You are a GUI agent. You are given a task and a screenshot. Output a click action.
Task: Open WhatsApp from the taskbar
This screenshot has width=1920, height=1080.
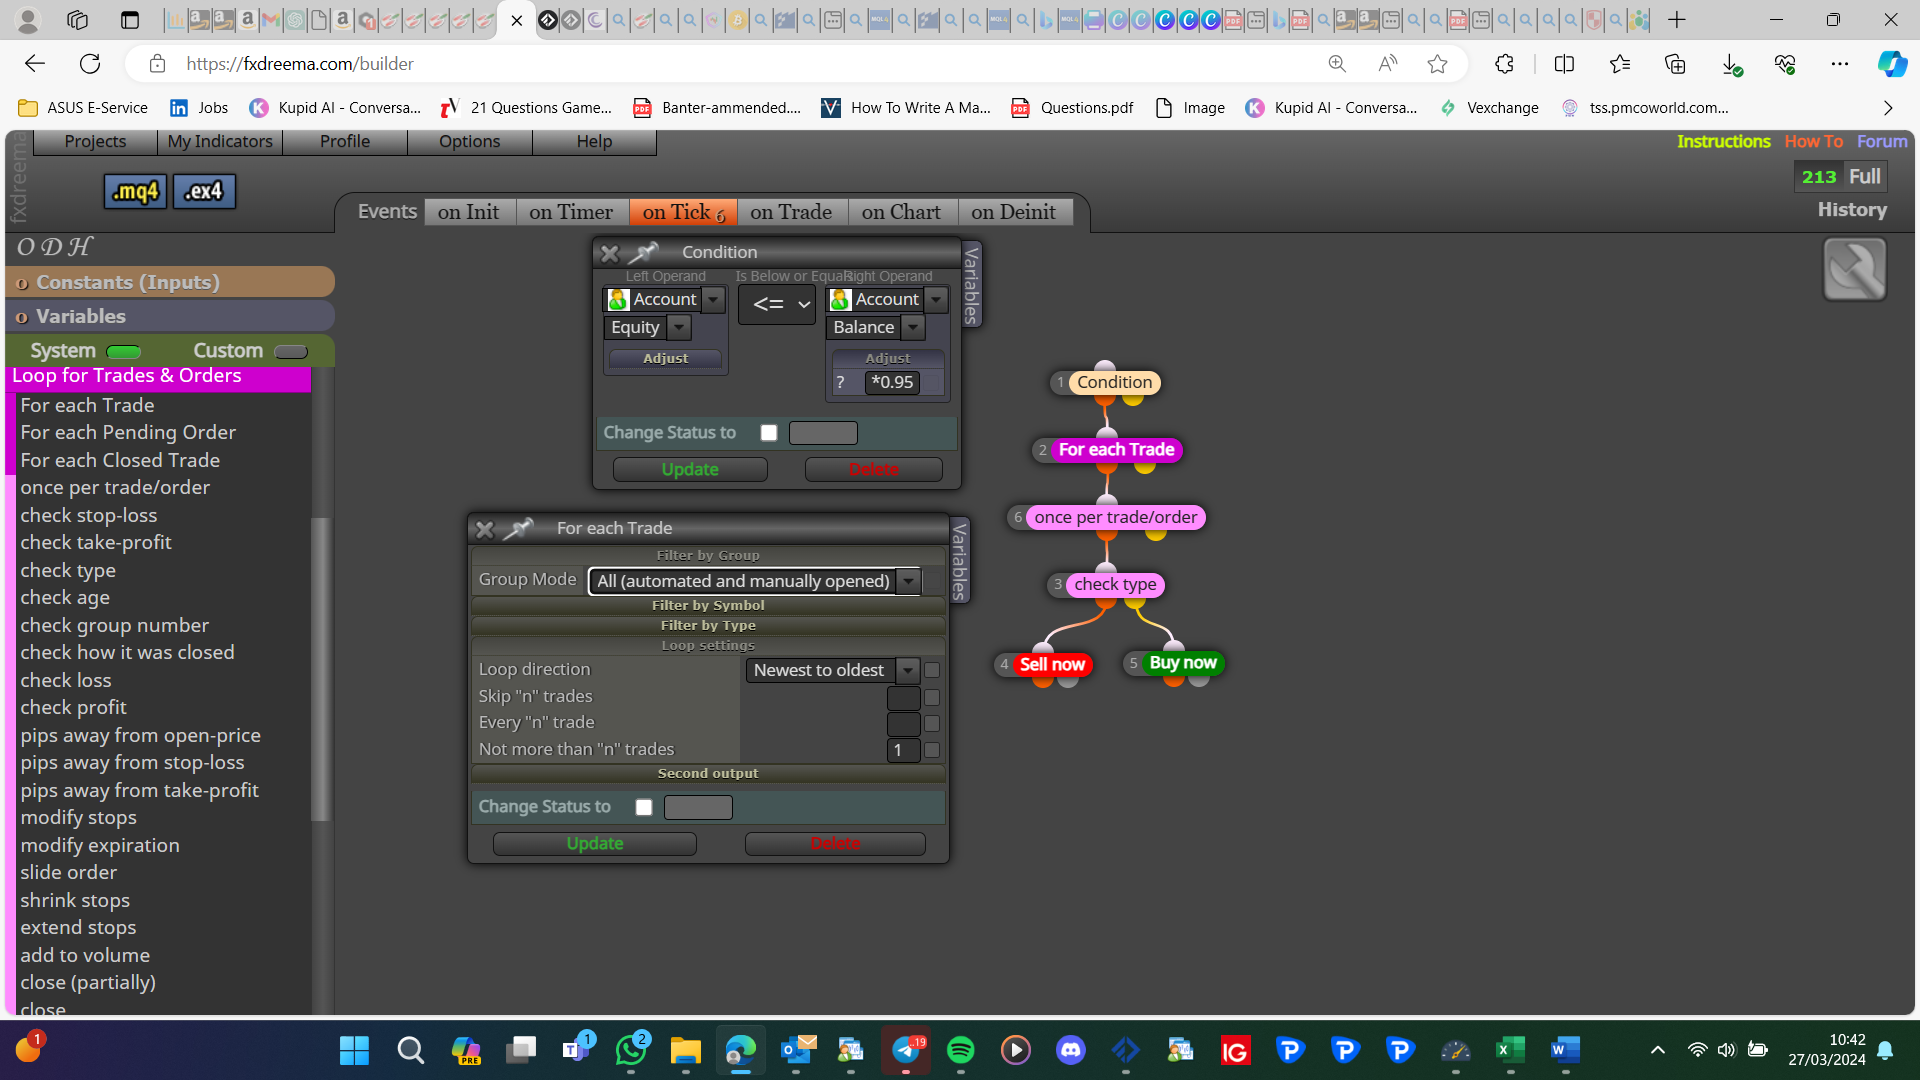[631, 1050]
